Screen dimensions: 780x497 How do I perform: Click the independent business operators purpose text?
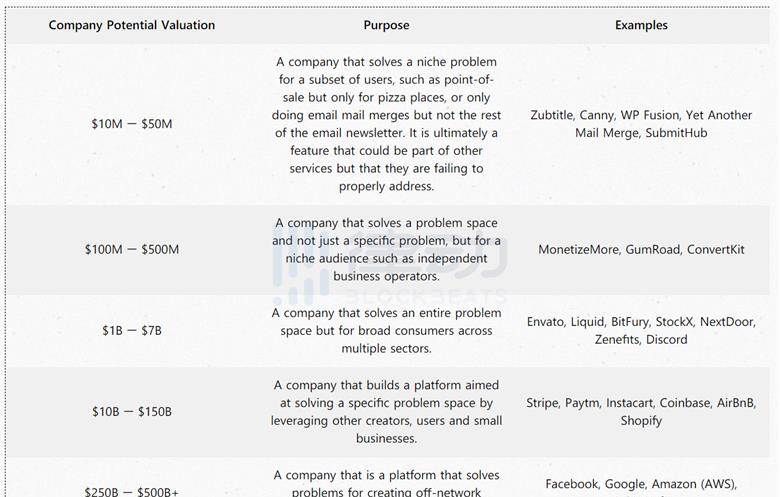(387, 249)
